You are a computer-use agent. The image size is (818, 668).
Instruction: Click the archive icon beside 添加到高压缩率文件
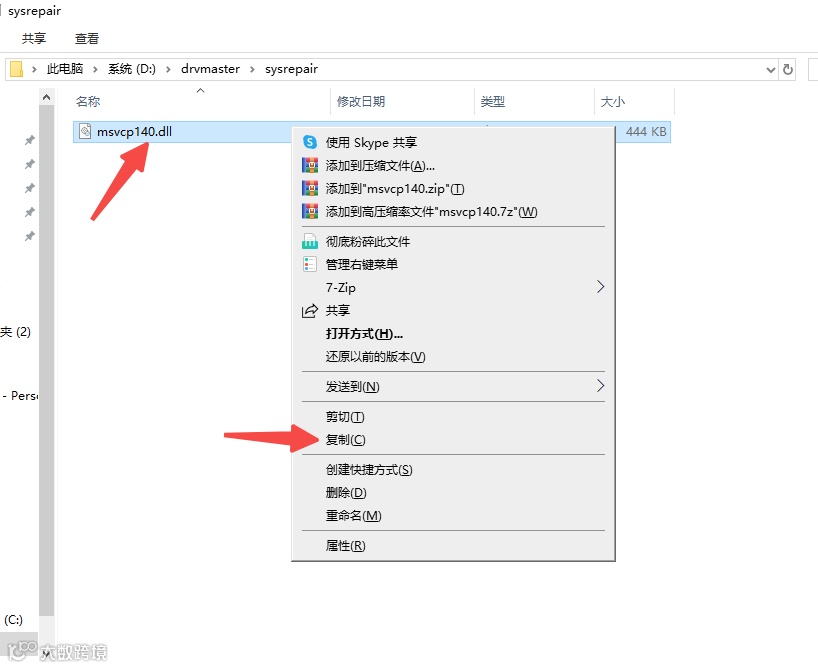[310, 211]
